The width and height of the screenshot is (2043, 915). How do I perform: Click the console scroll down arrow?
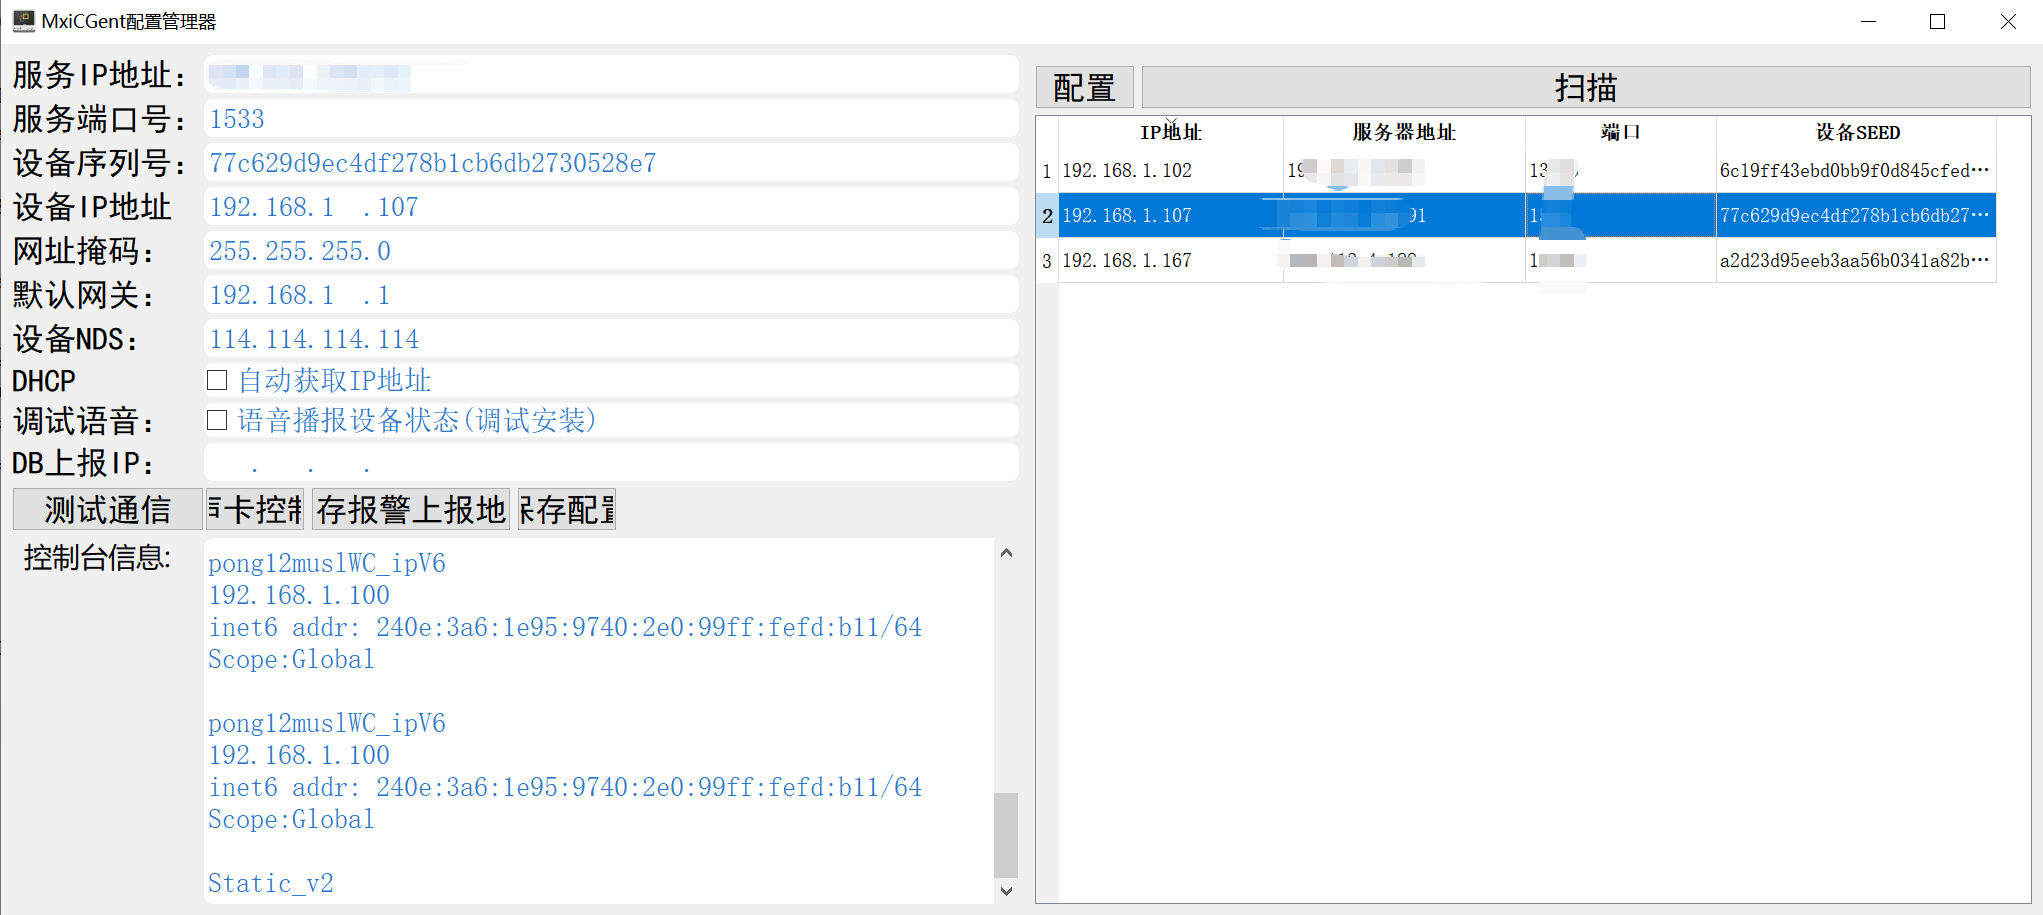(1006, 891)
